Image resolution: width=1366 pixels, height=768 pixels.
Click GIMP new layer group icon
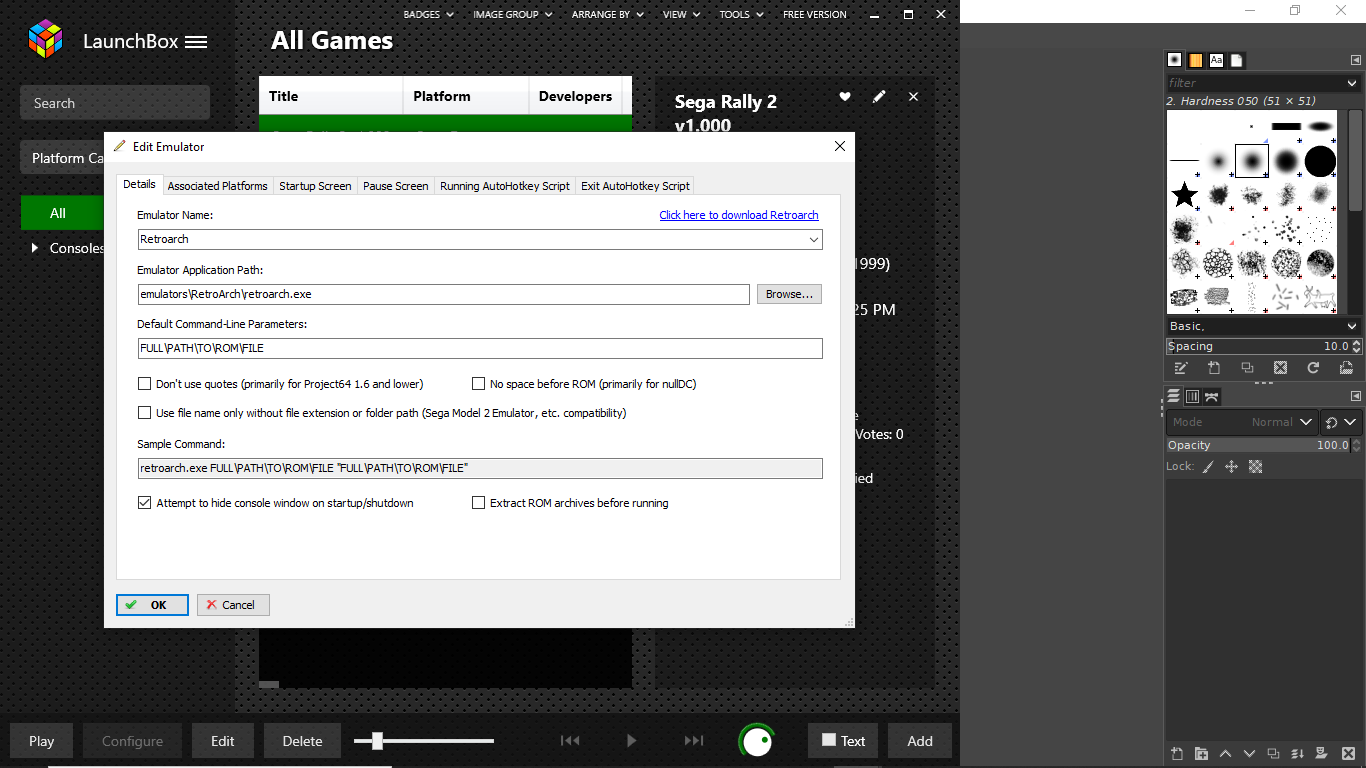coord(1201,754)
